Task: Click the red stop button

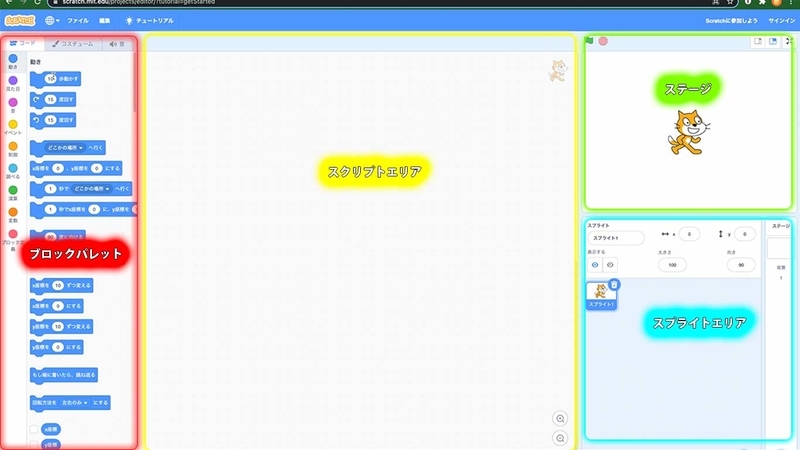Action: pos(603,41)
